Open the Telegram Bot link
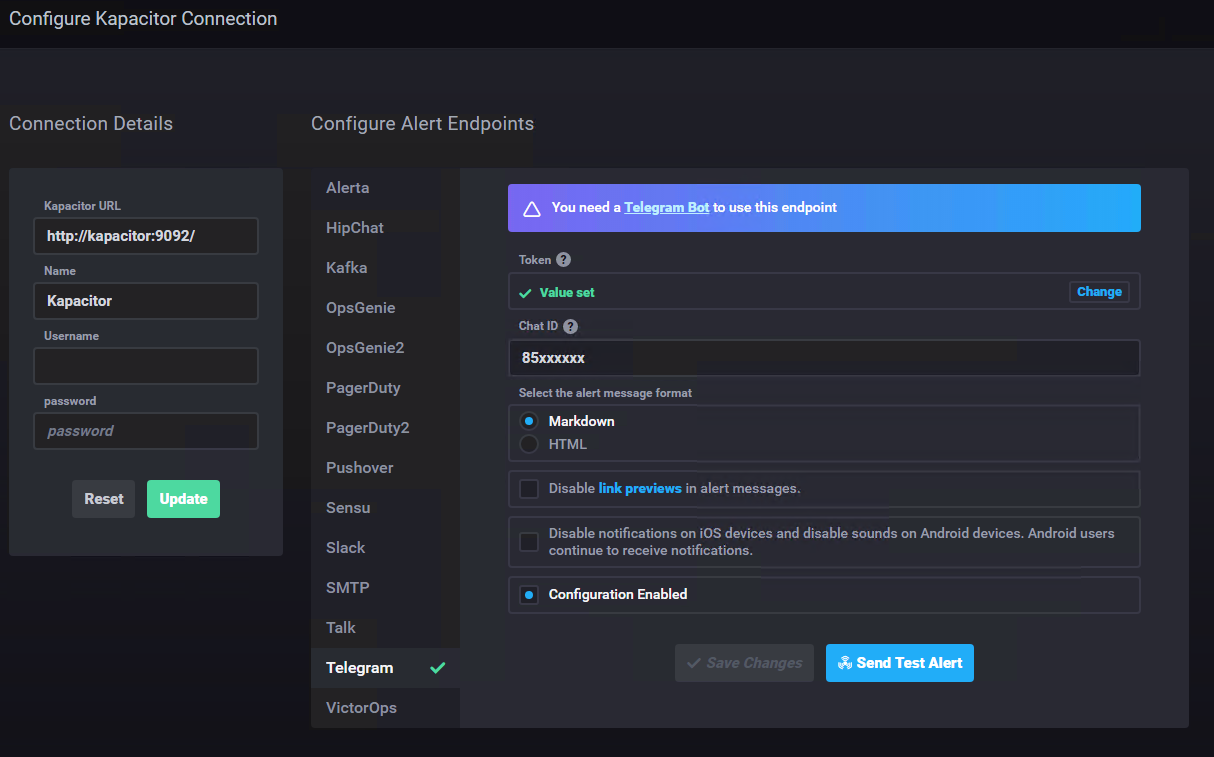The width and height of the screenshot is (1214, 757). point(666,208)
